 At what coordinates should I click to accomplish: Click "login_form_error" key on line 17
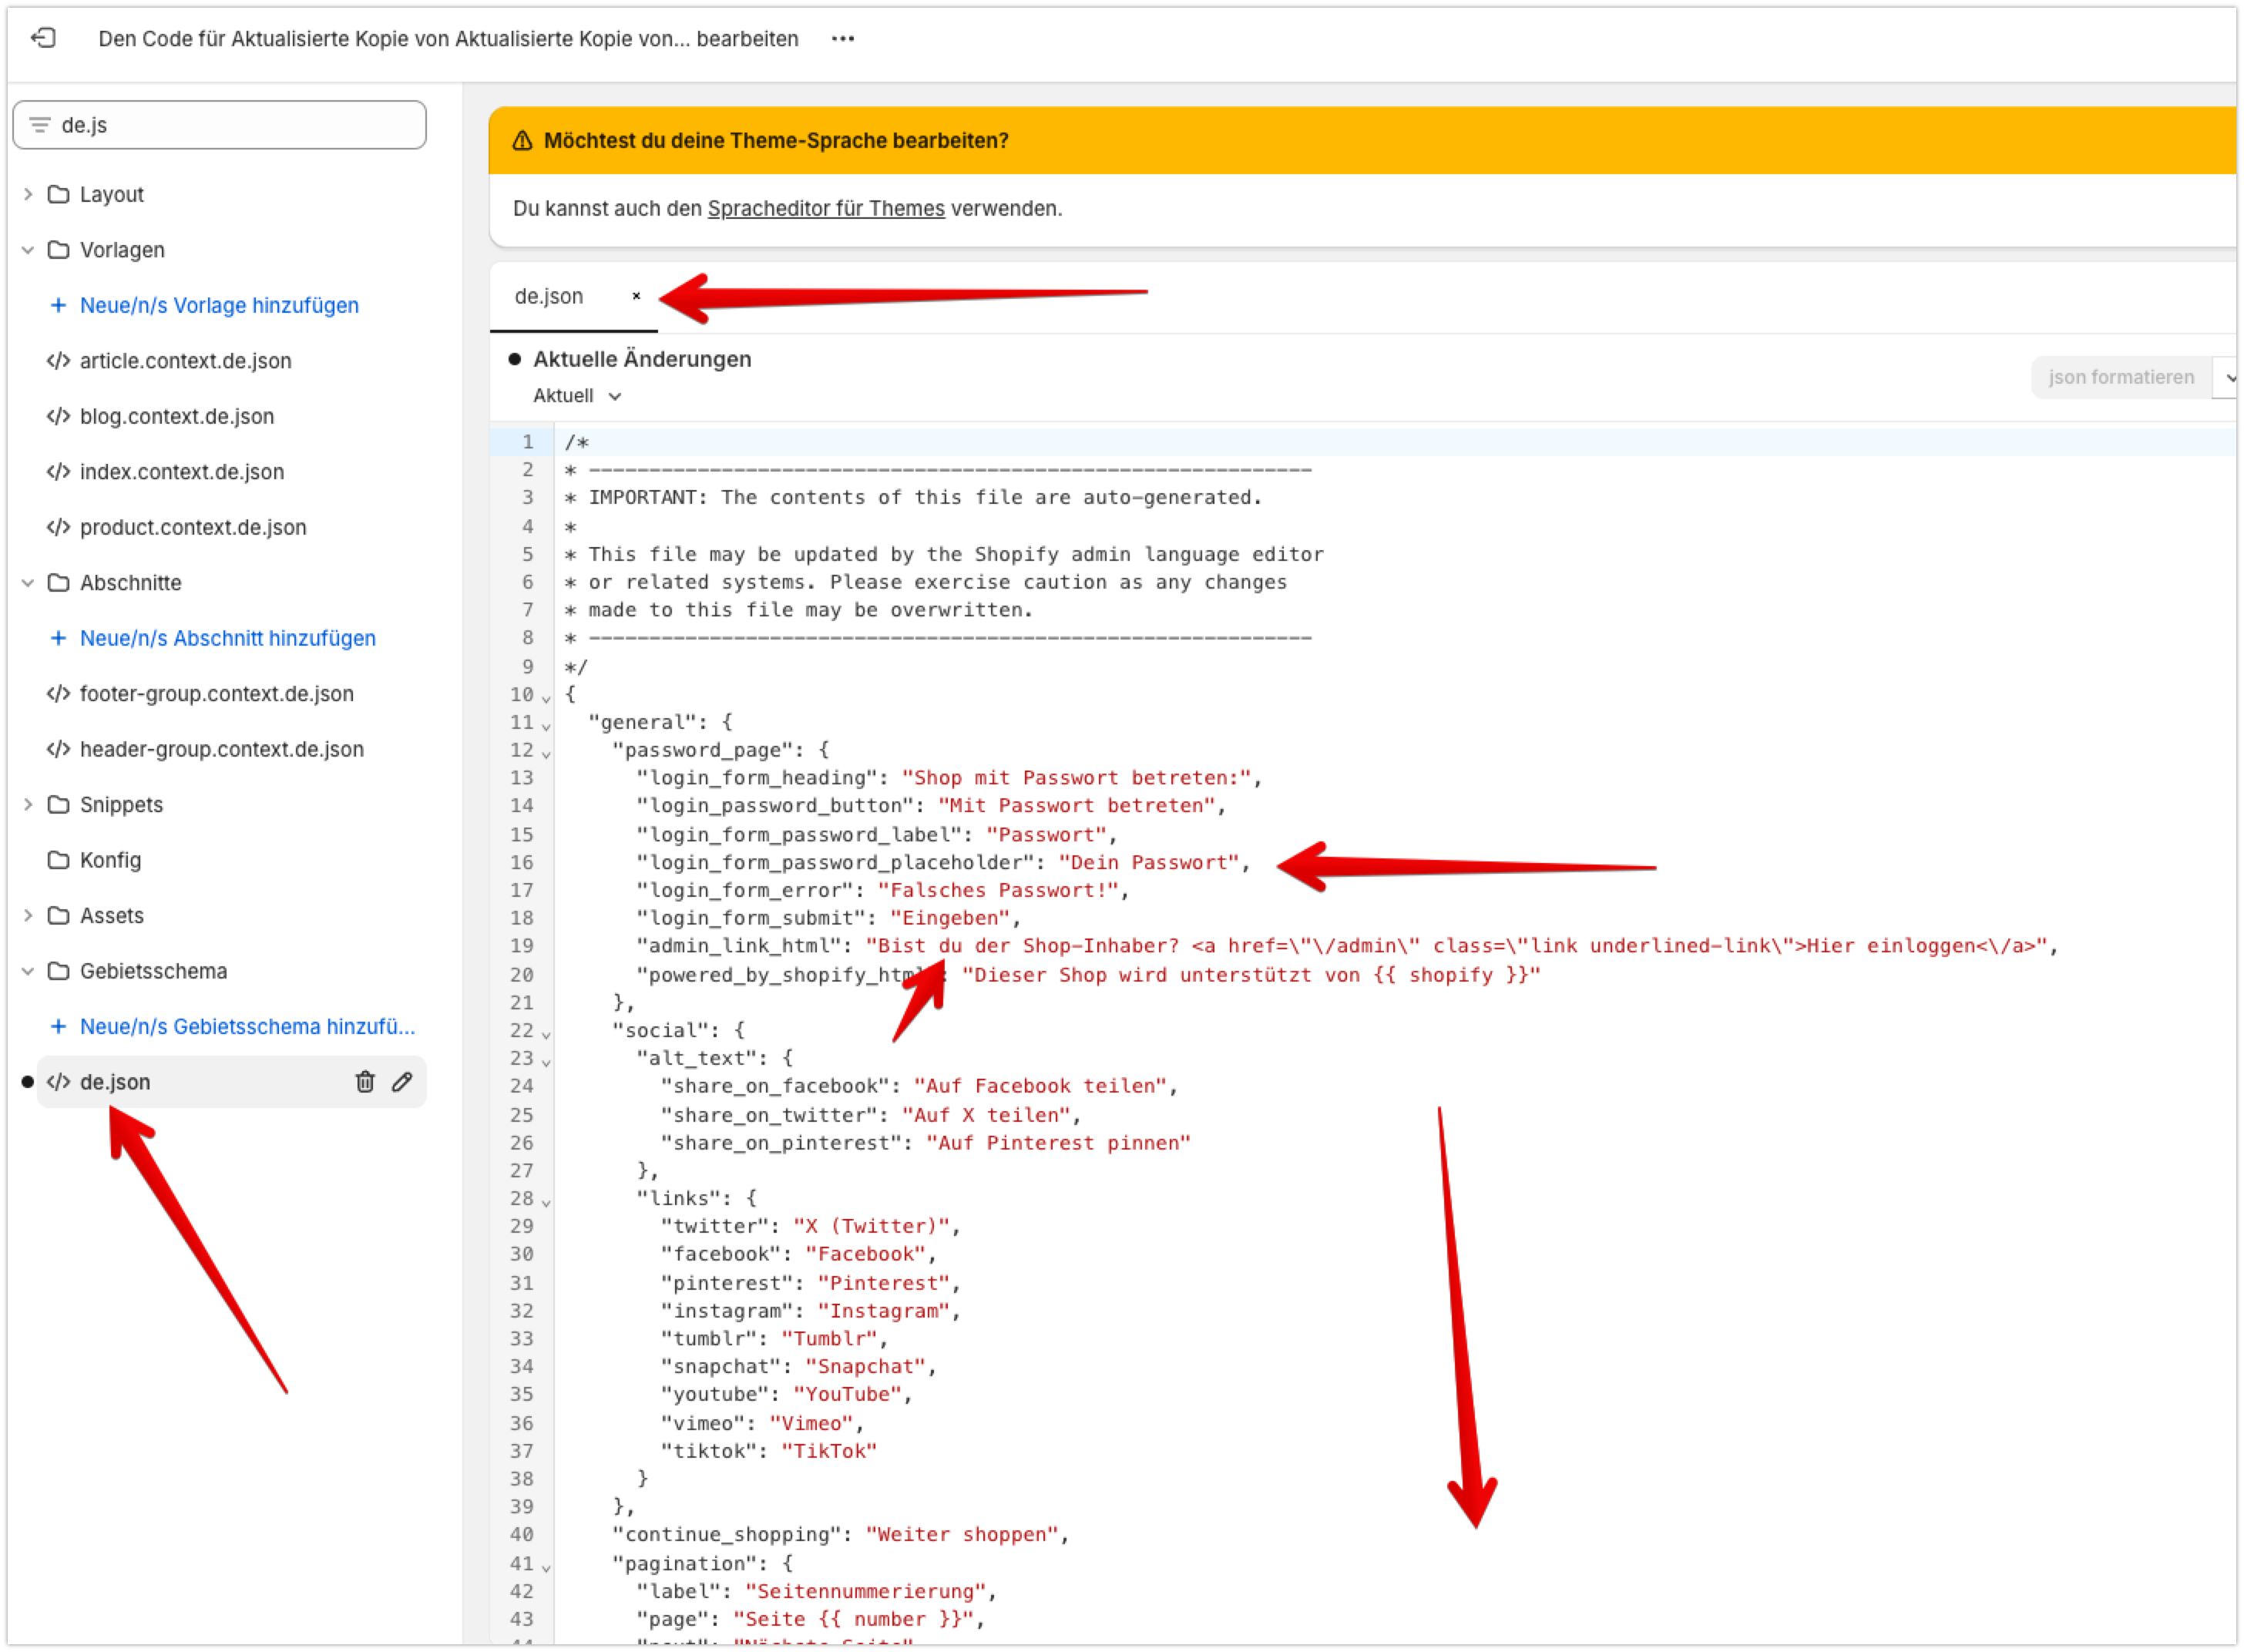pyautogui.click(x=745, y=890)
